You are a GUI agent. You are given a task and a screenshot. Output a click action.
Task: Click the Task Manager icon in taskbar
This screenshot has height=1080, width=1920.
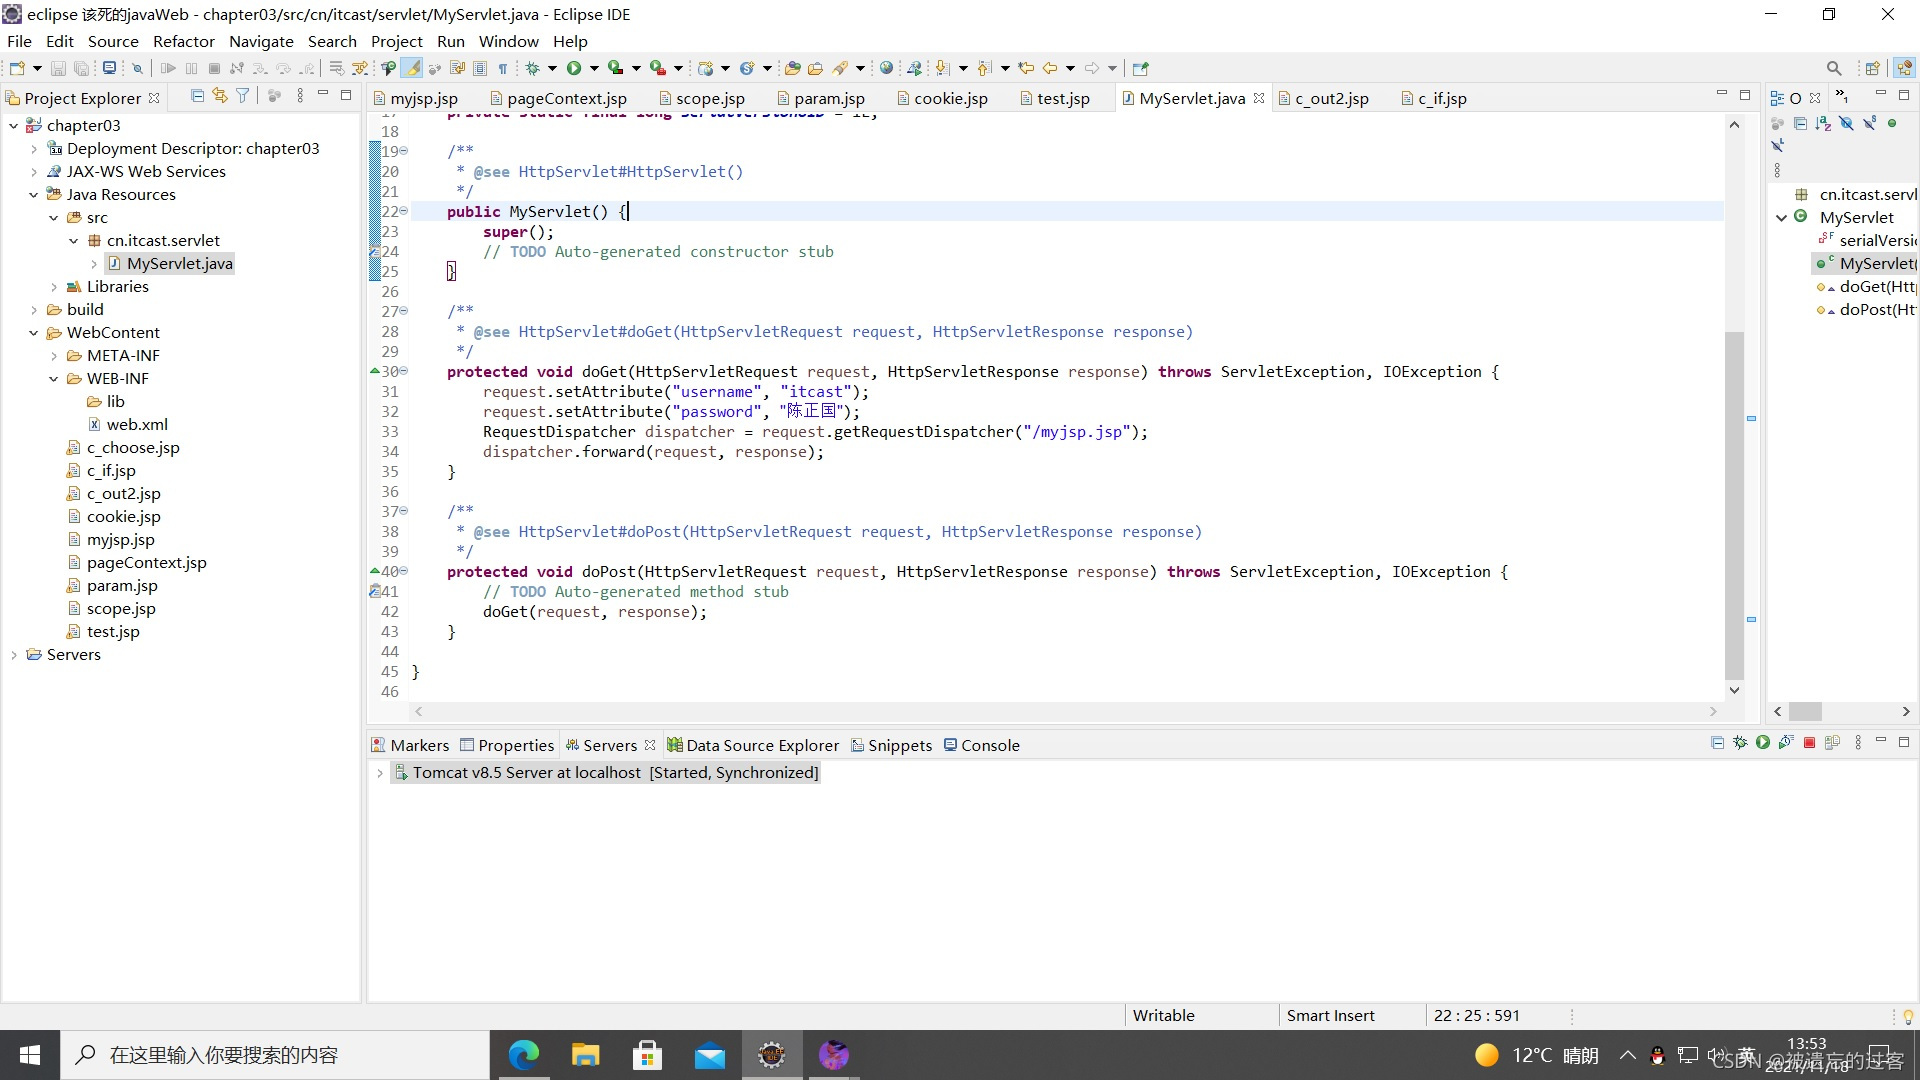[771, 1055]
